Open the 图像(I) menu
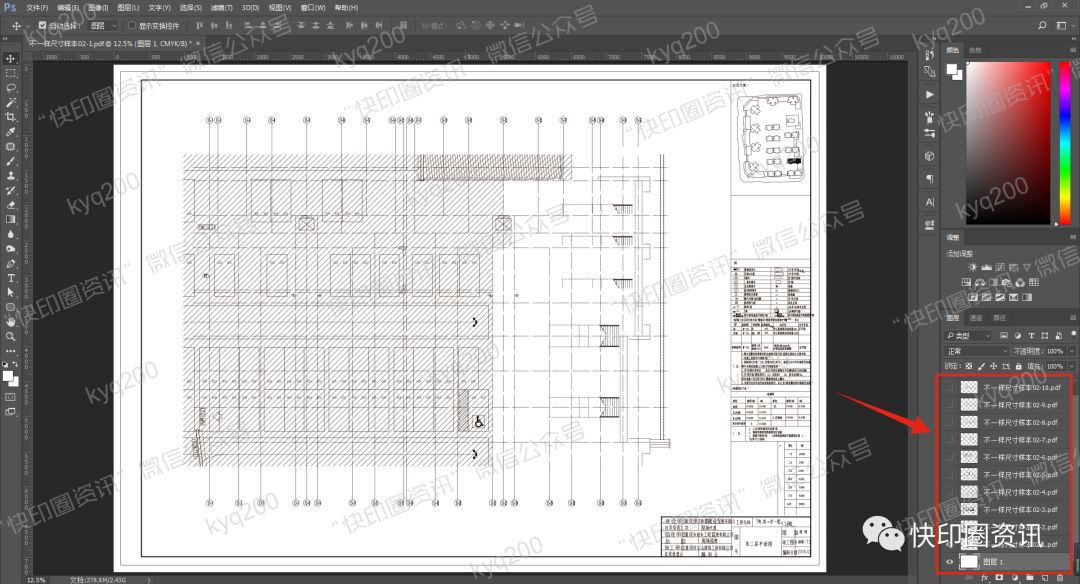1080x584 pixels. pyautogui.click(x=97, y=8)
